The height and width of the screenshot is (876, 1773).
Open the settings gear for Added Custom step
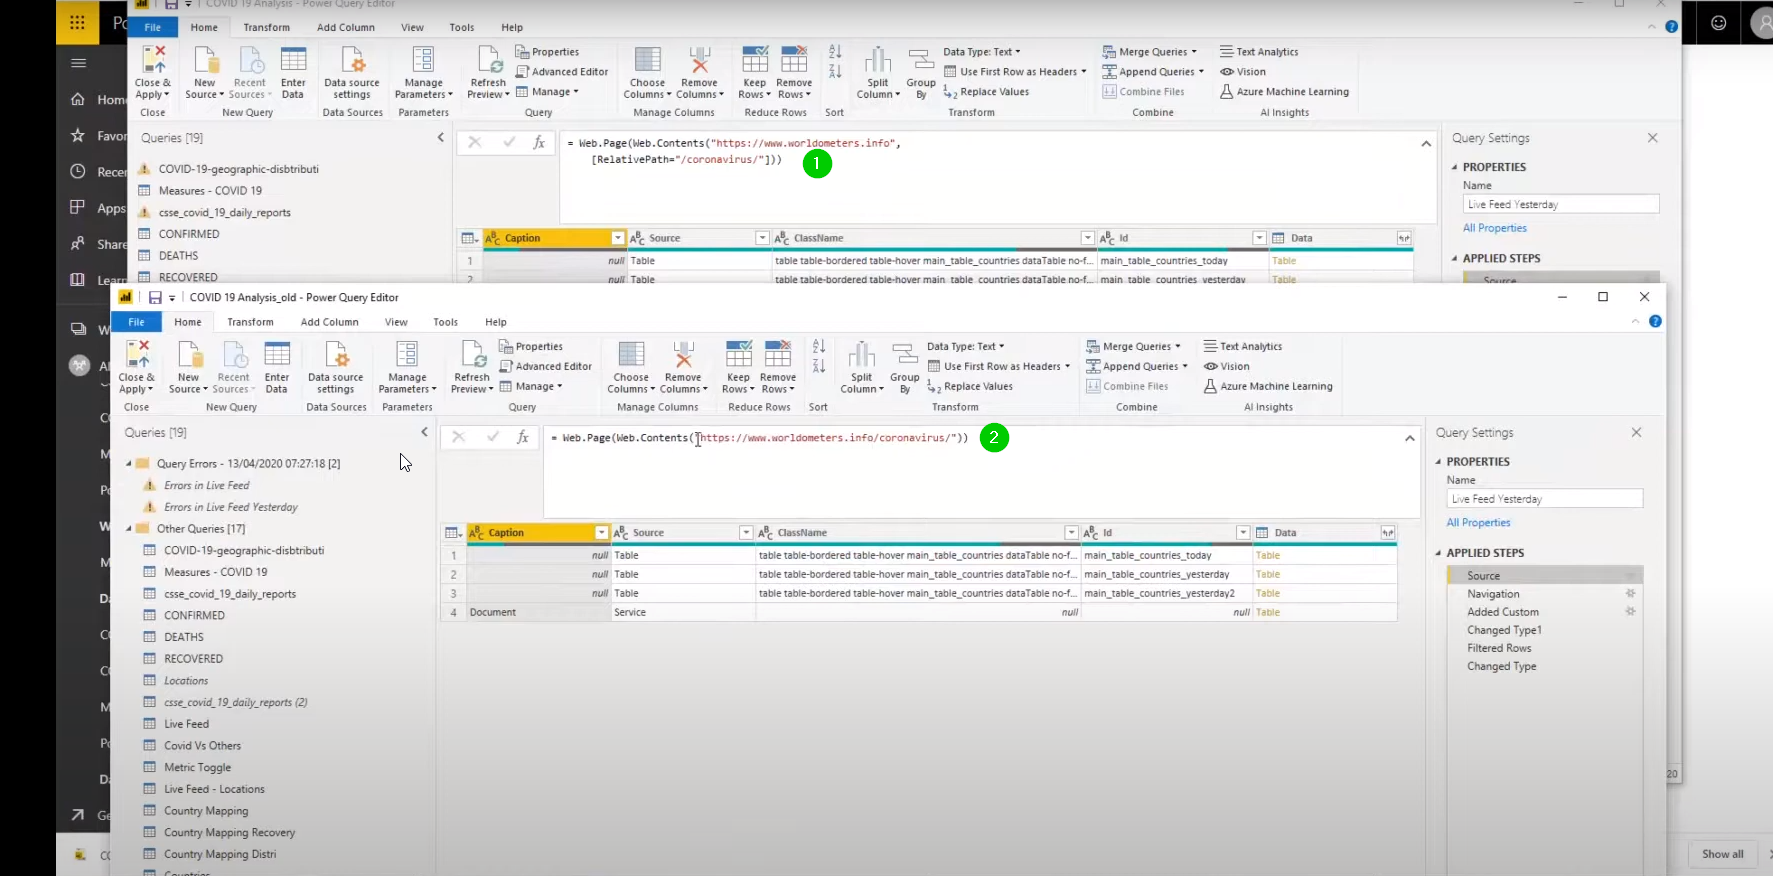pos(1630,612)
